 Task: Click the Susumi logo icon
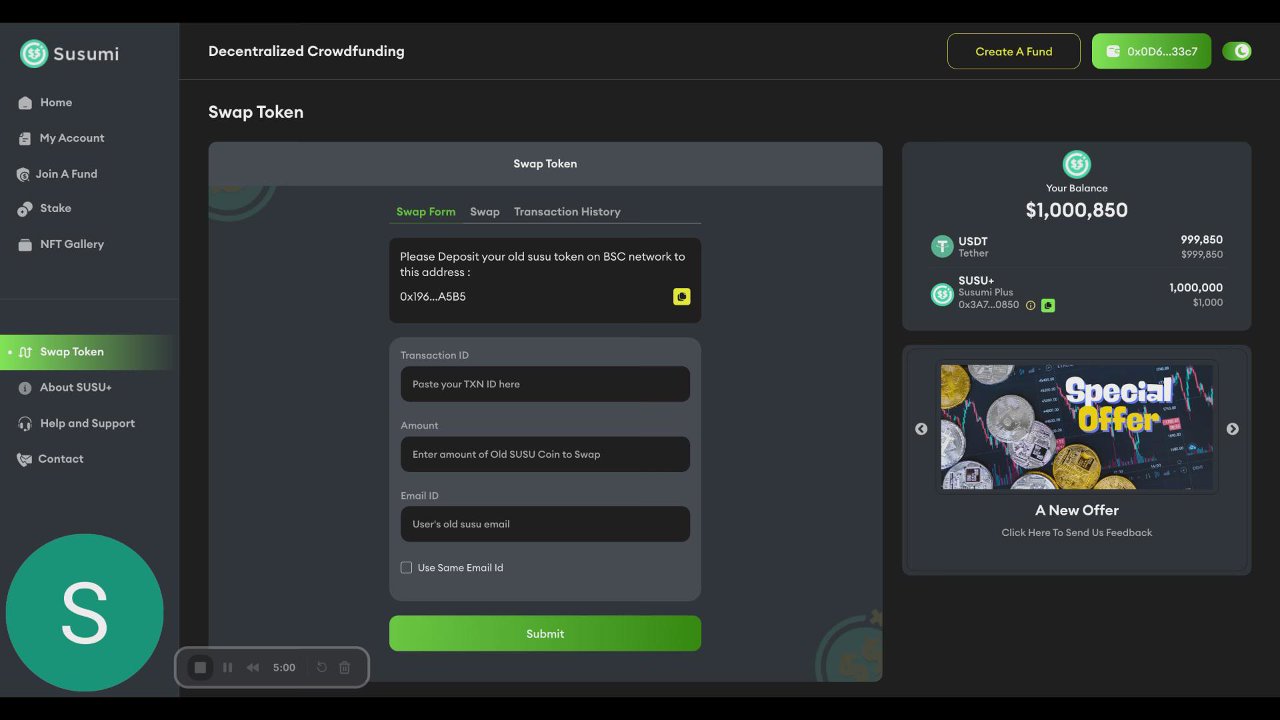tap(34, 54)
